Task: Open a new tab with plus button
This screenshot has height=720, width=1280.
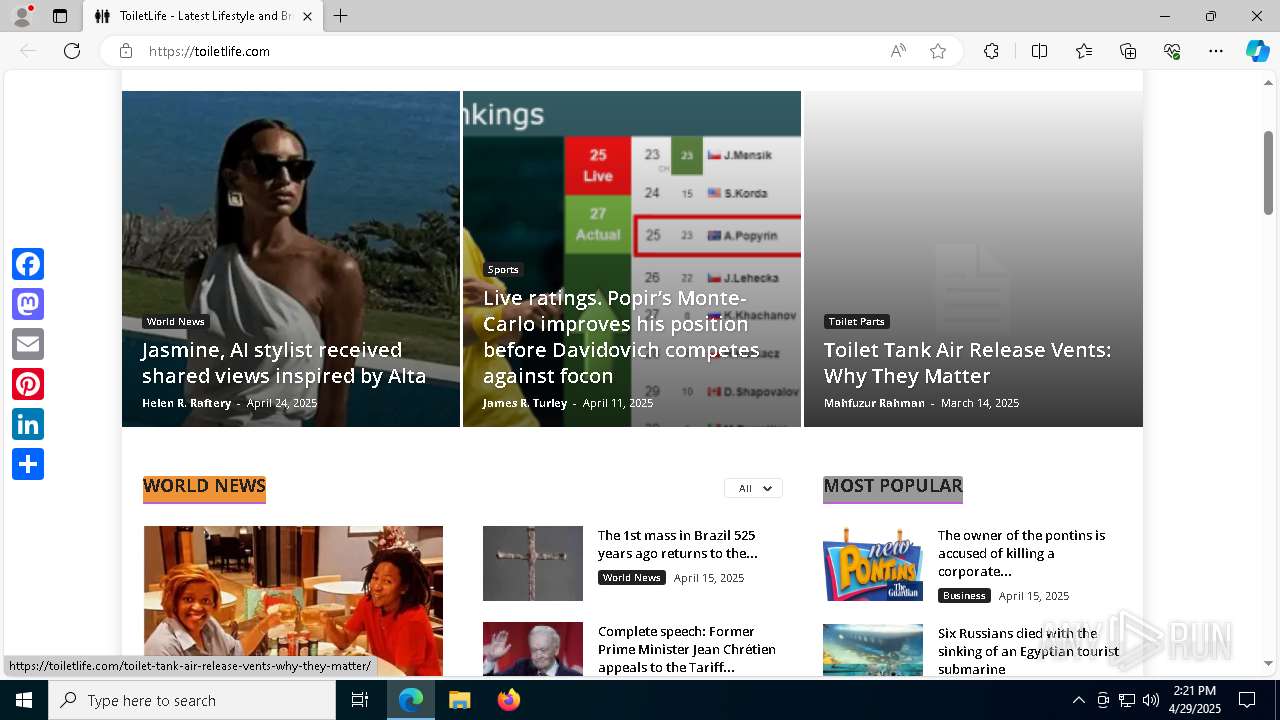Action: 341,16
